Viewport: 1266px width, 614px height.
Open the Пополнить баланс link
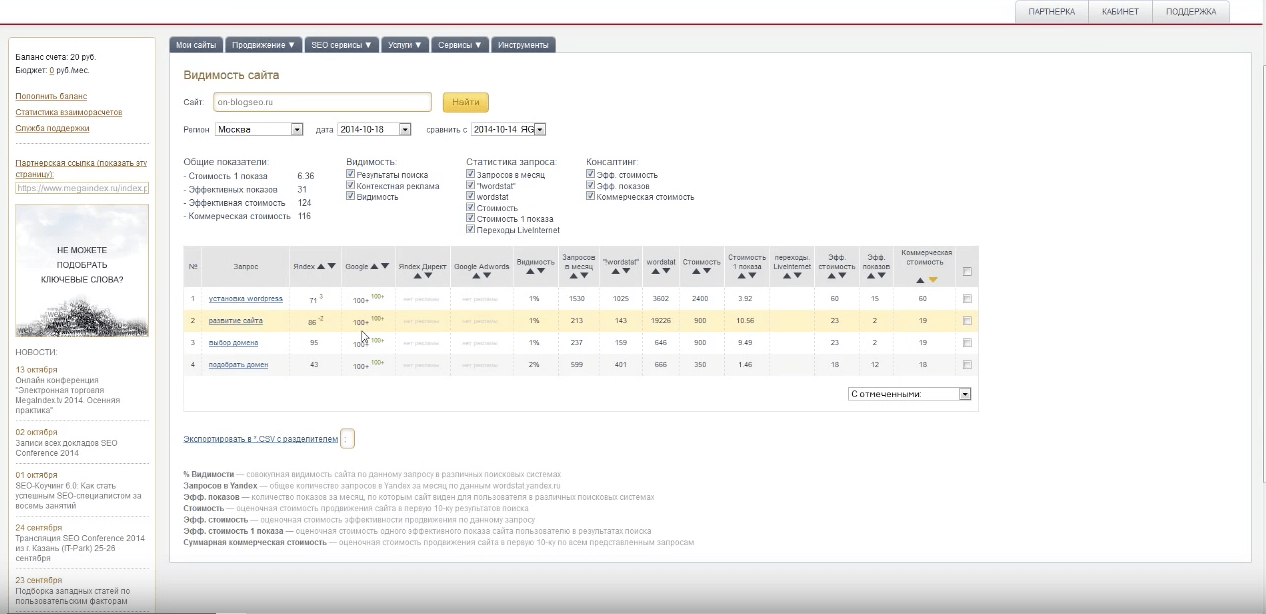(x=51, y=96)
